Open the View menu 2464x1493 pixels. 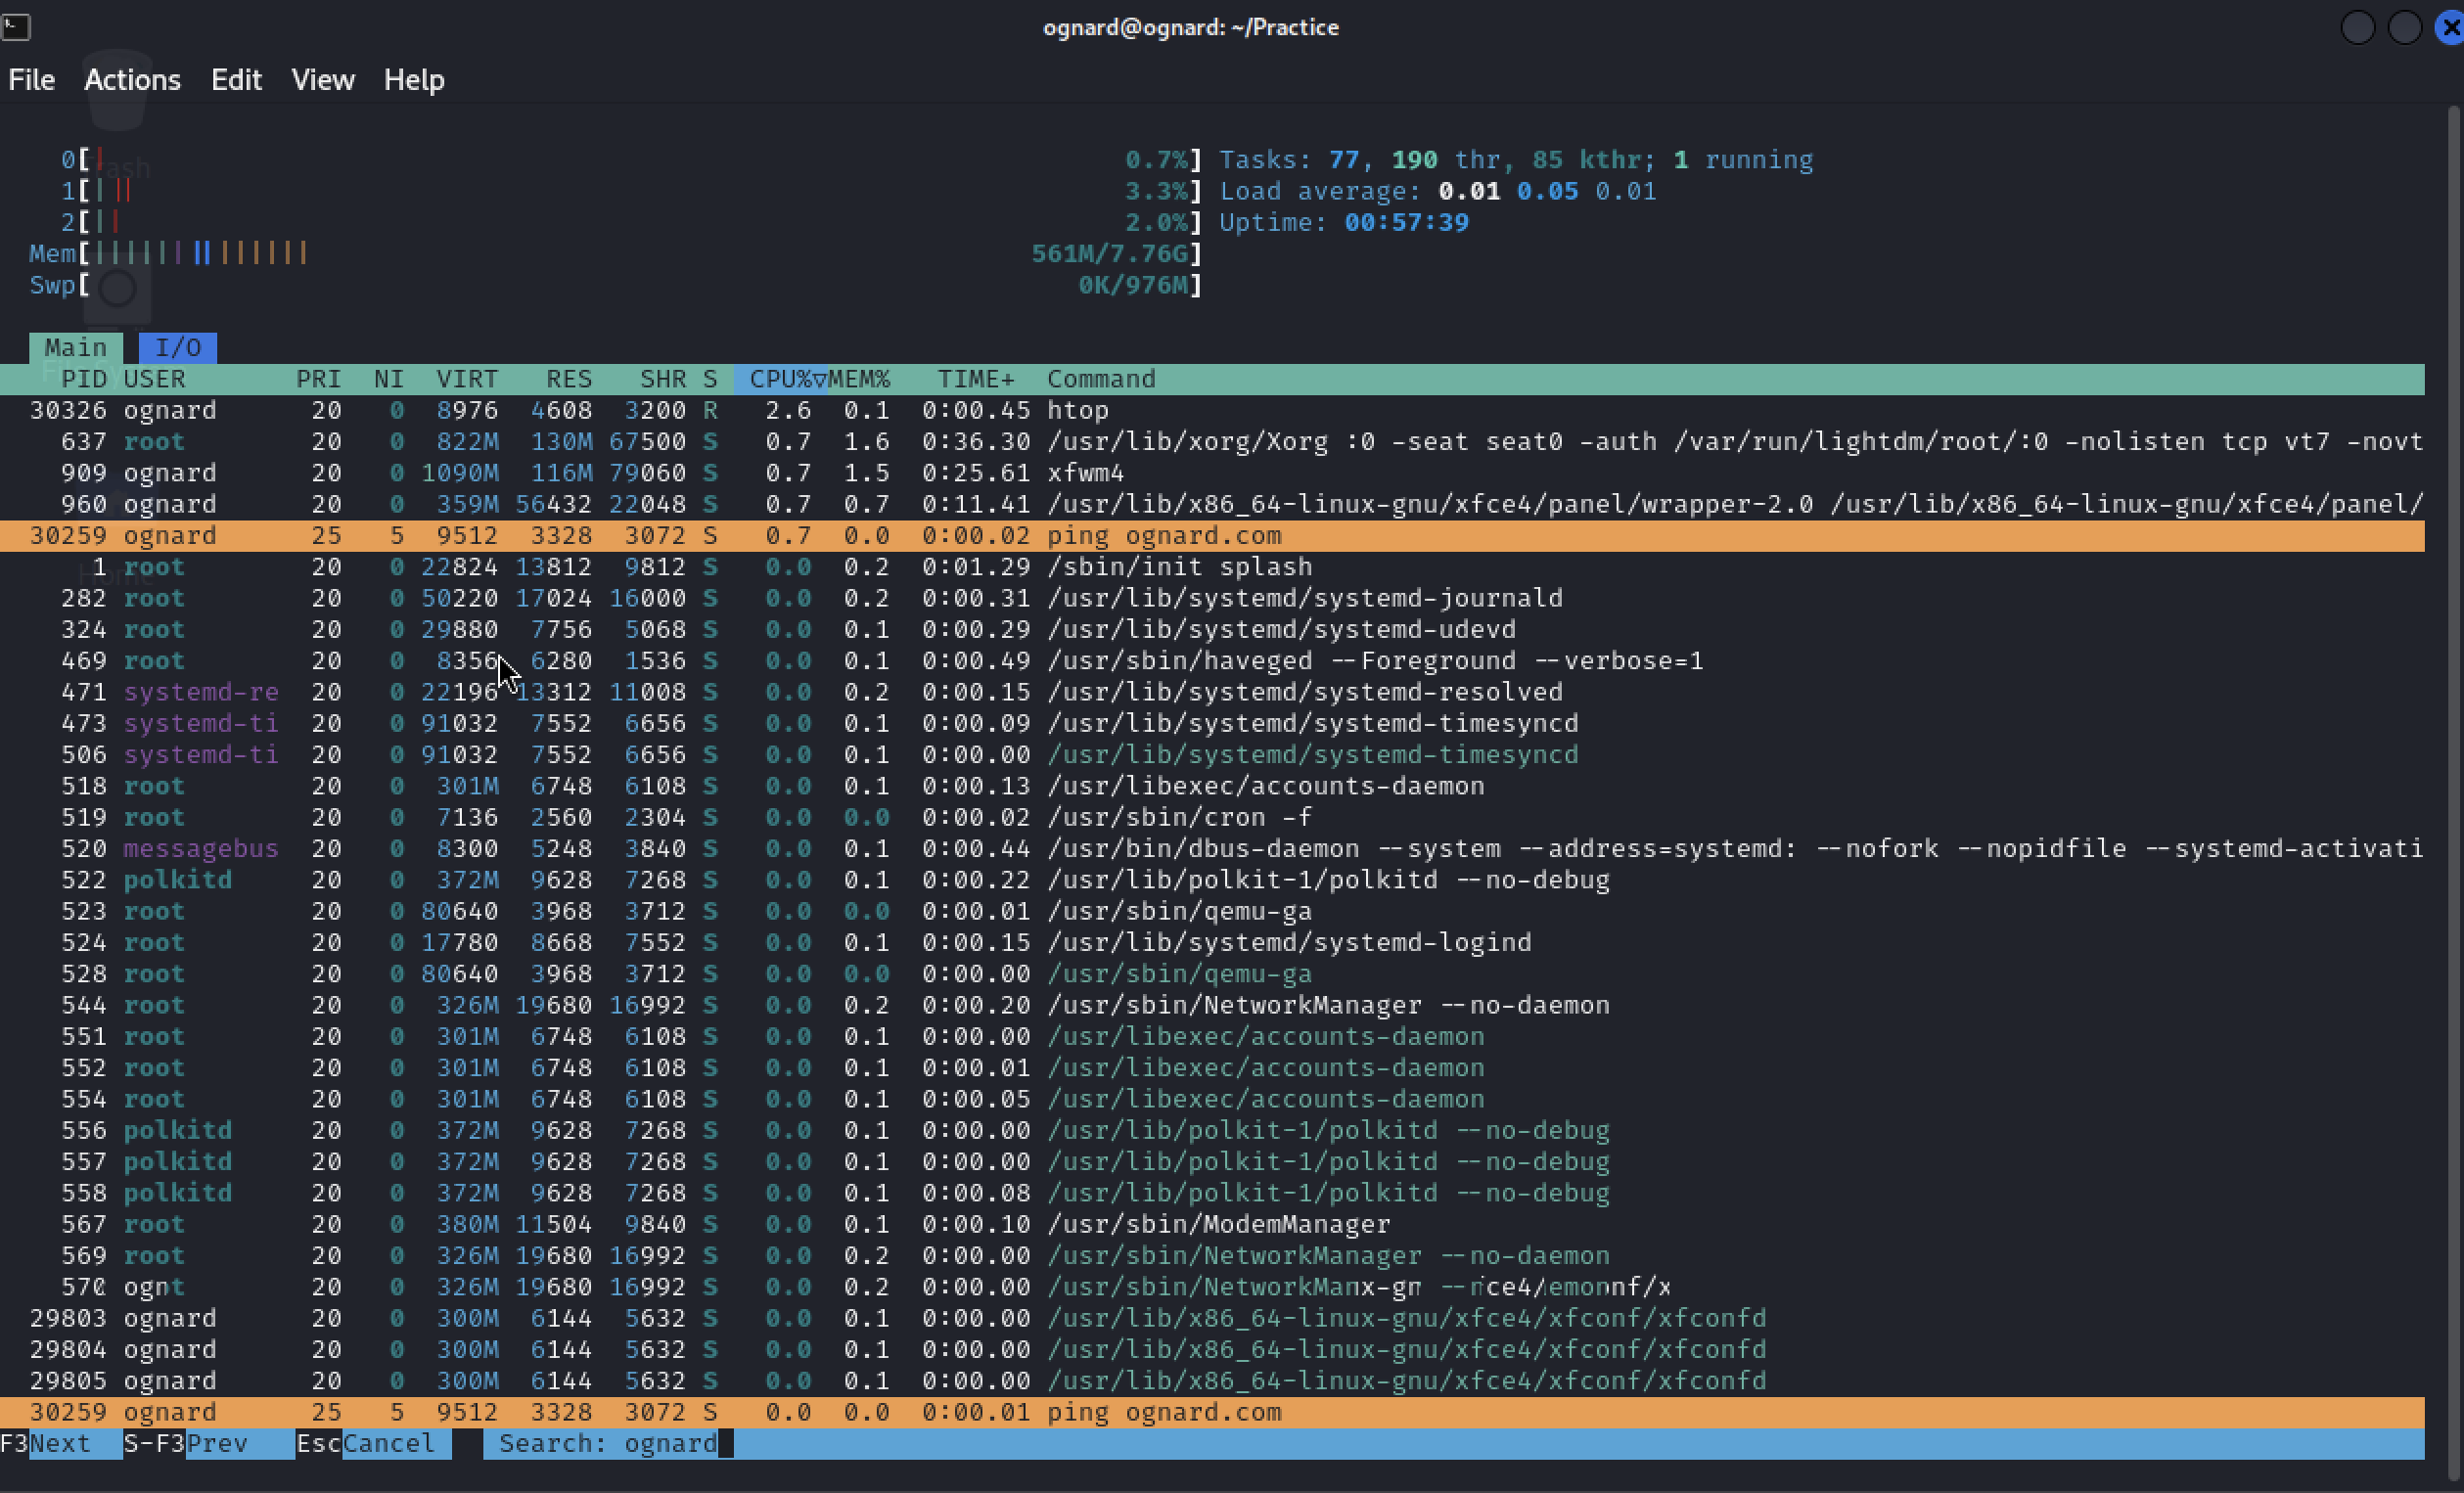[x=323, y=80]
